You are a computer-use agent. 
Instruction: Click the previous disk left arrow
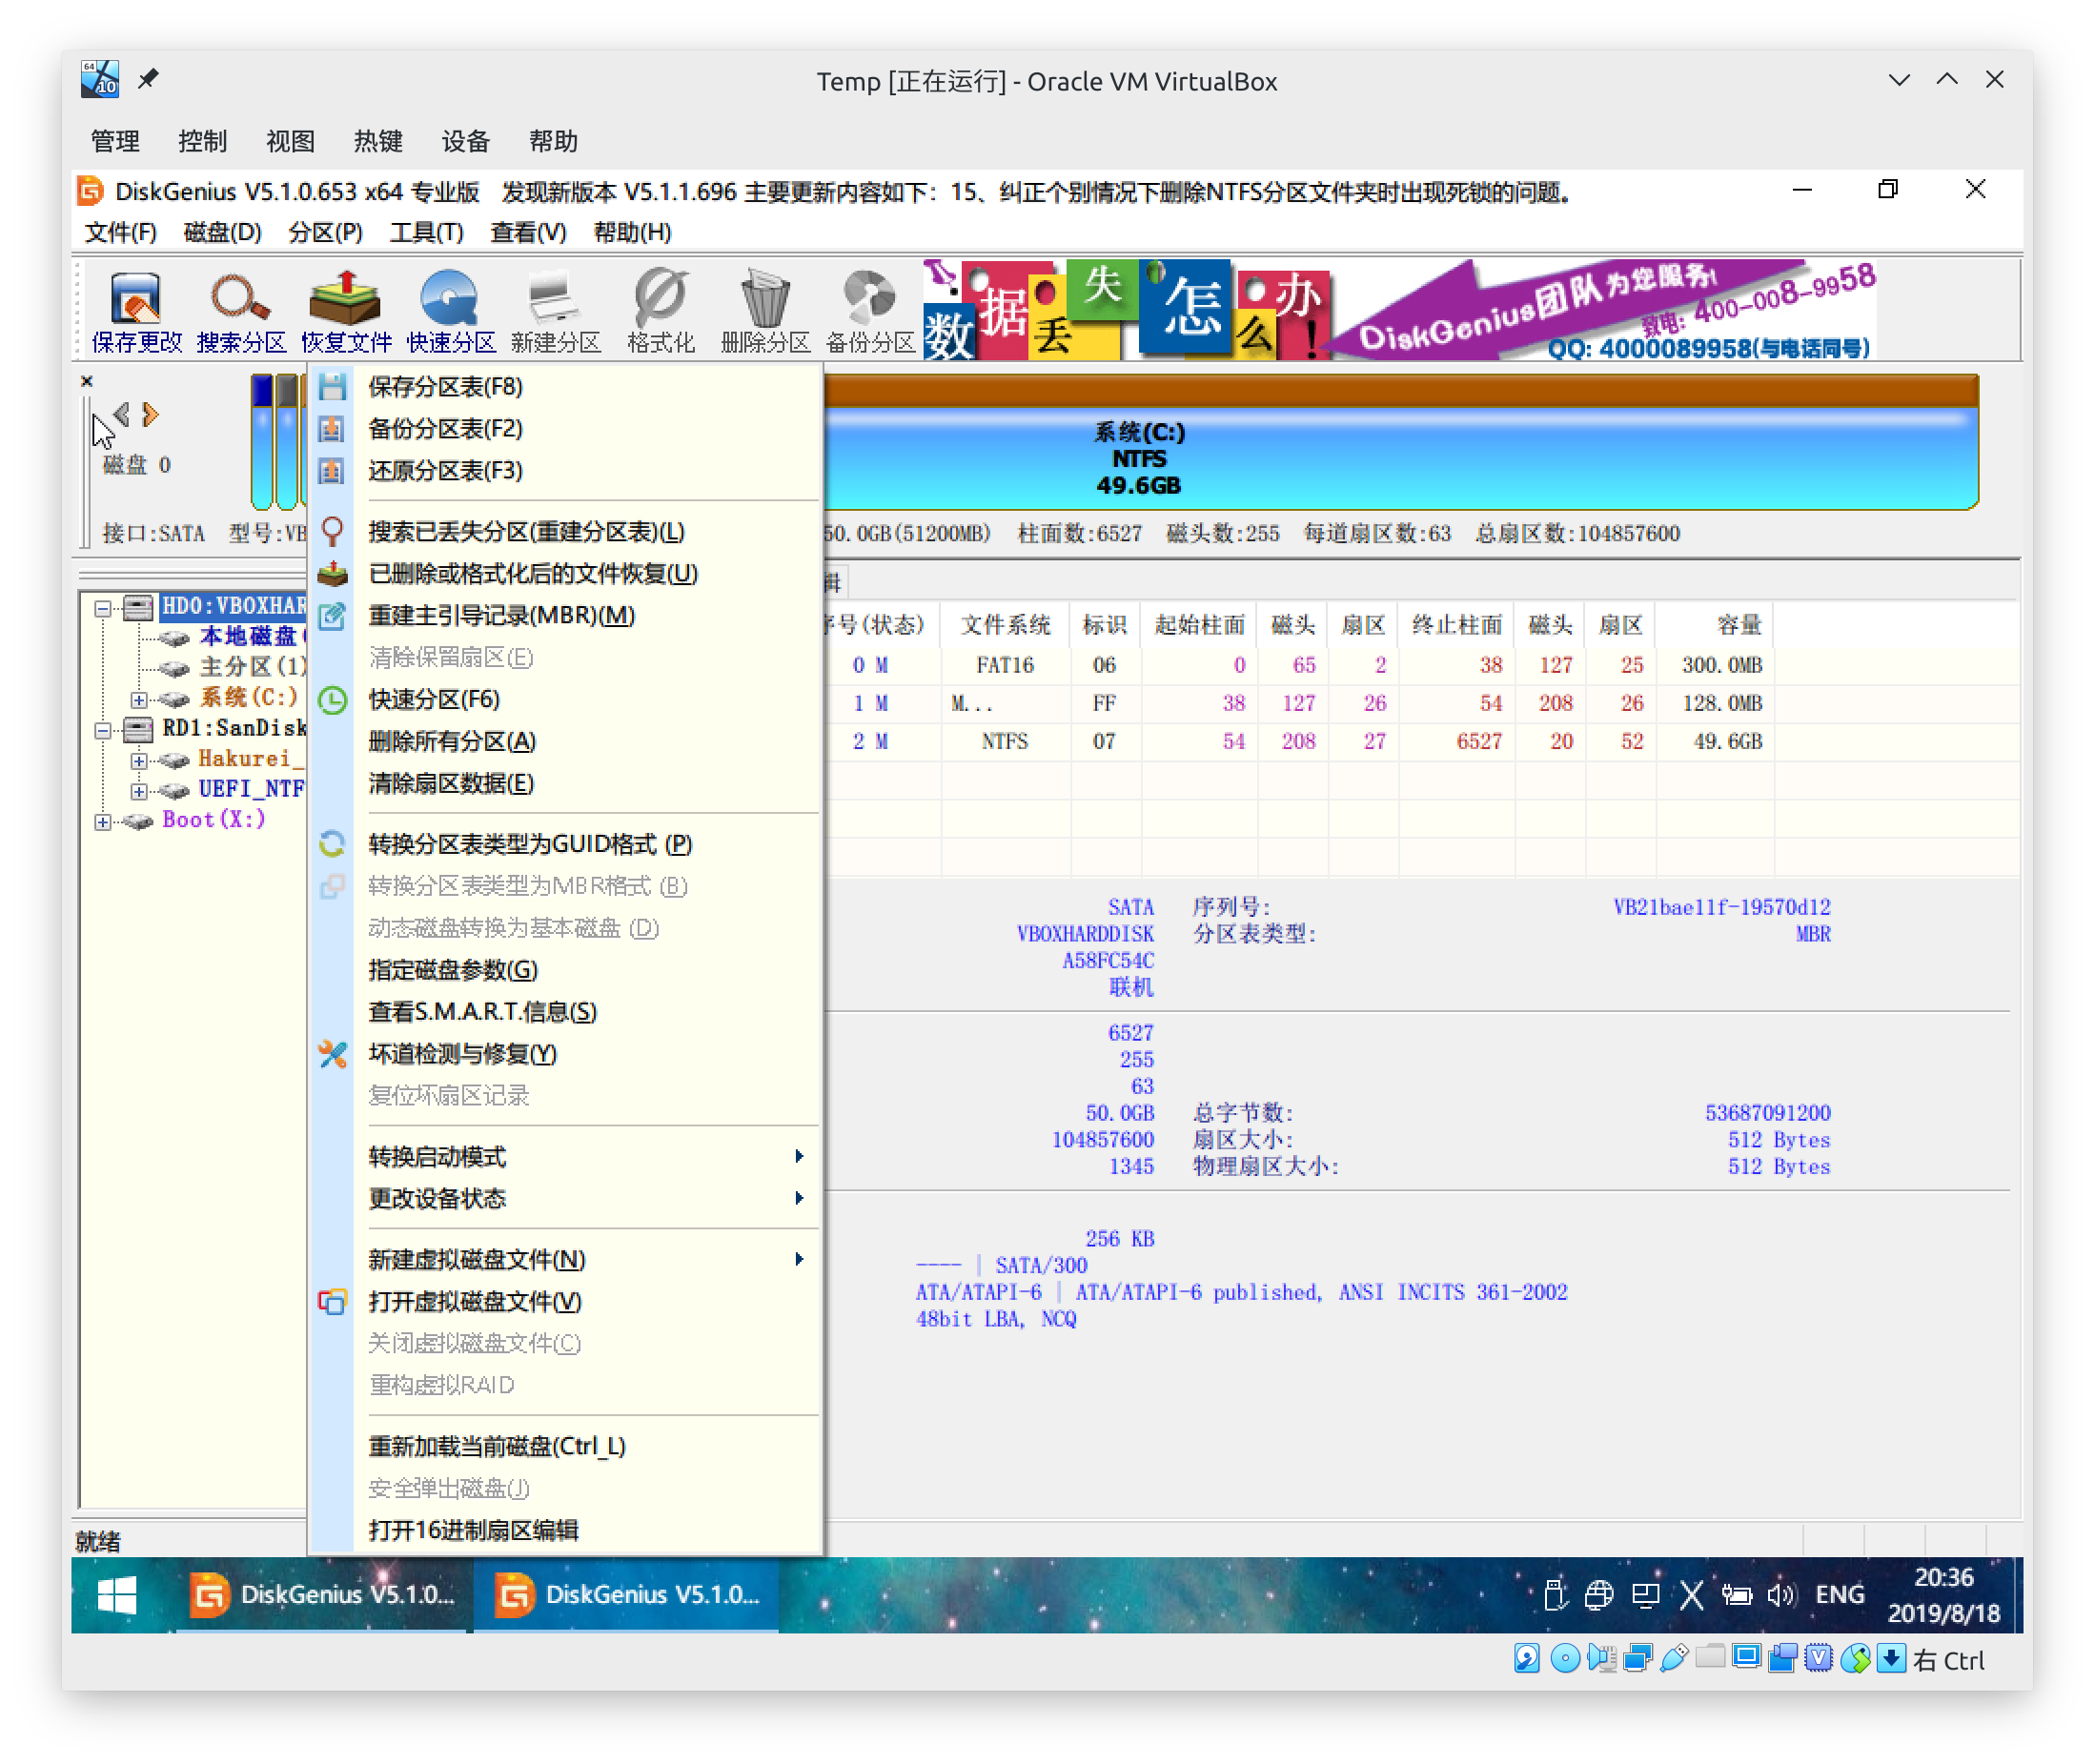pyautogui.click(x=122, y=414)
